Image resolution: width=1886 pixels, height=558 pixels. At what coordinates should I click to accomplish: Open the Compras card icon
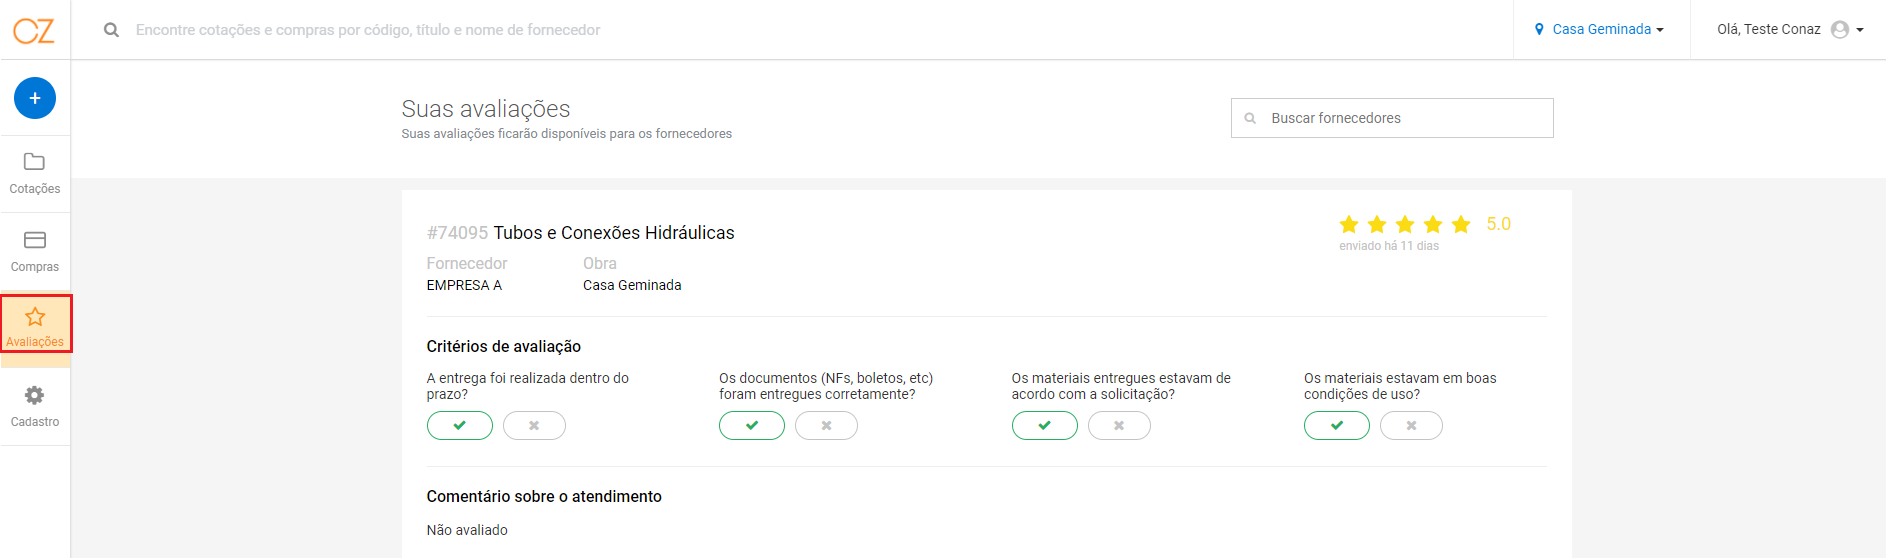[35, 240]
